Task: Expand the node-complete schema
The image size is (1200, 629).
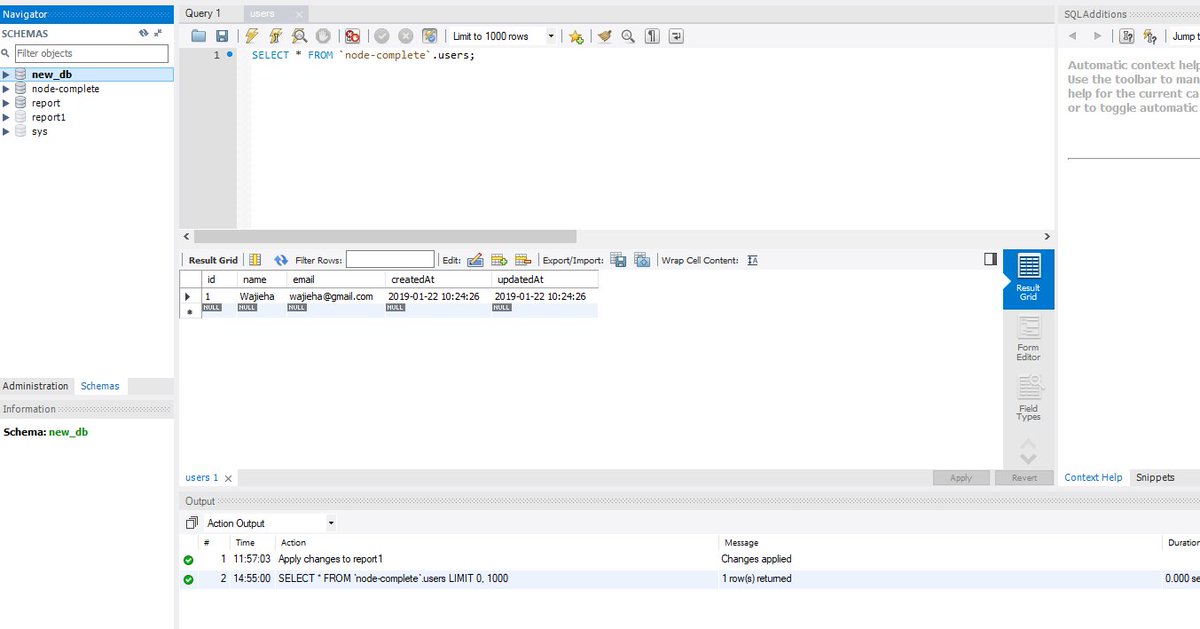Action: point(6,89)
